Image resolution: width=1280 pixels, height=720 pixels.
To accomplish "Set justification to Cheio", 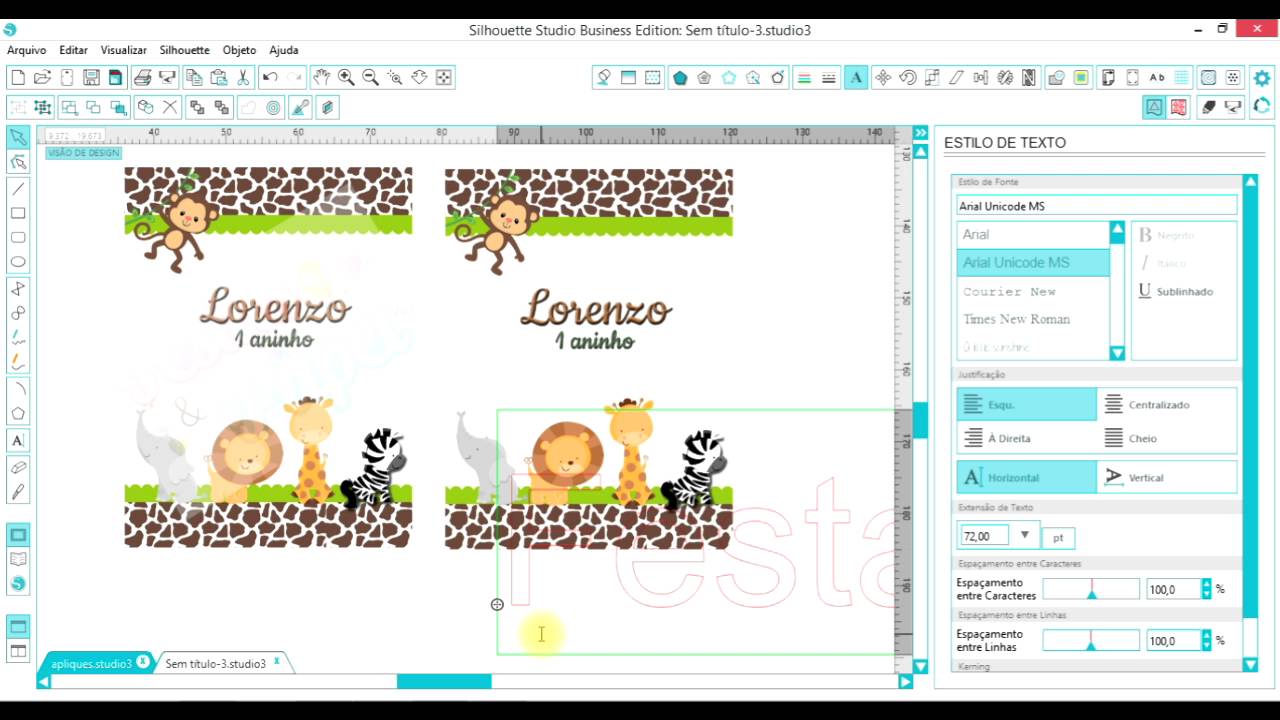I will (x=1167, y=438).
